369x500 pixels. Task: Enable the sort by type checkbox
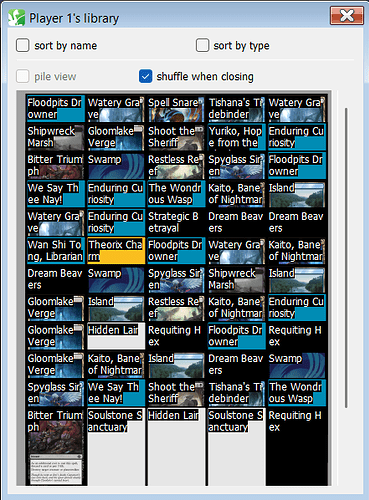(x=202, y=45)
